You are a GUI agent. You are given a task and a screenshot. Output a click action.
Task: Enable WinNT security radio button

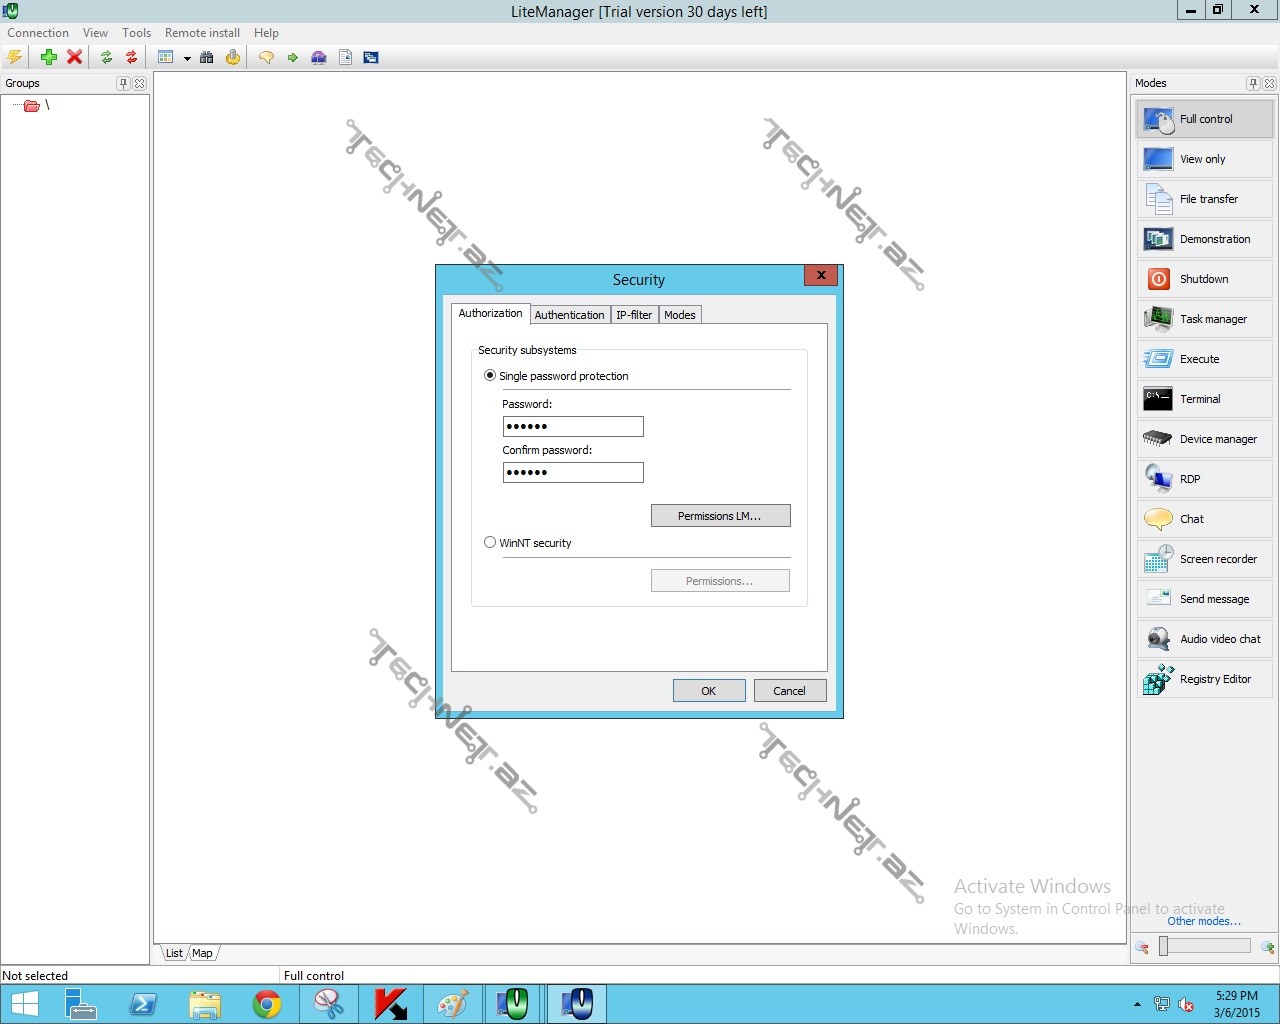[490, 543]
